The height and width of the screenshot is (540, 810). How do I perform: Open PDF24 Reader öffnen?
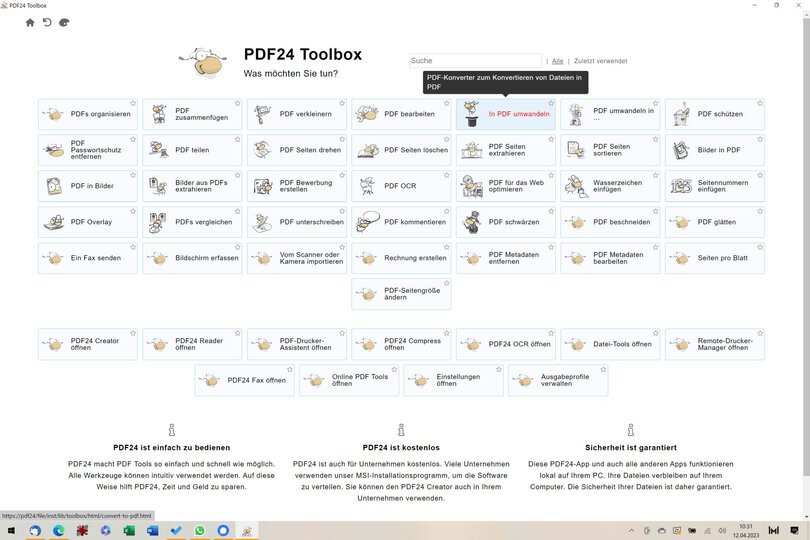(192, 344)
